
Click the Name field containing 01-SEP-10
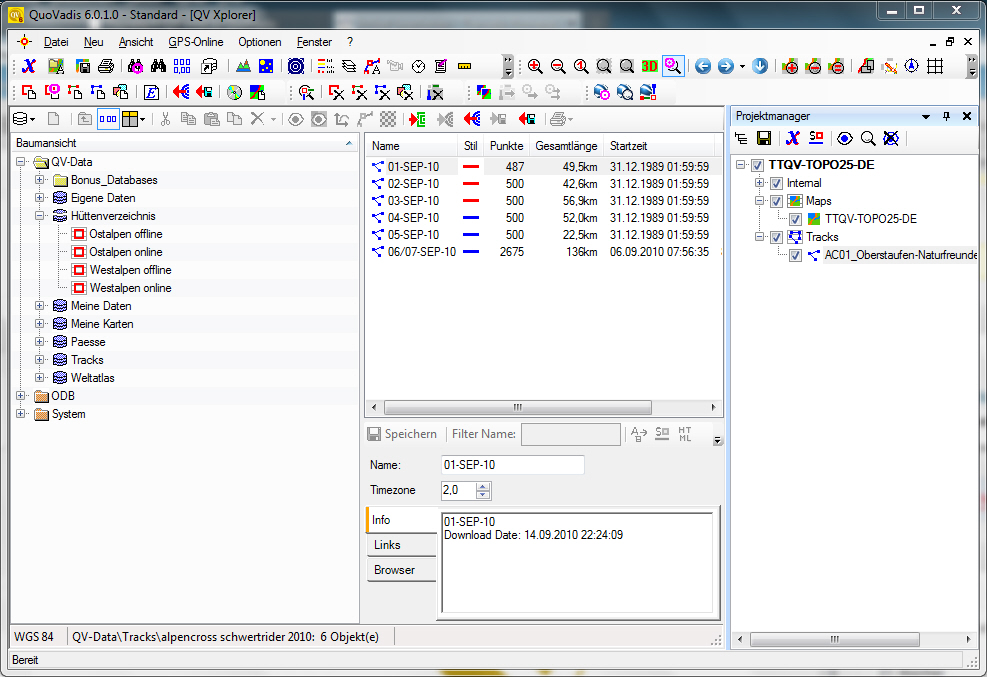tap(513, 465)
